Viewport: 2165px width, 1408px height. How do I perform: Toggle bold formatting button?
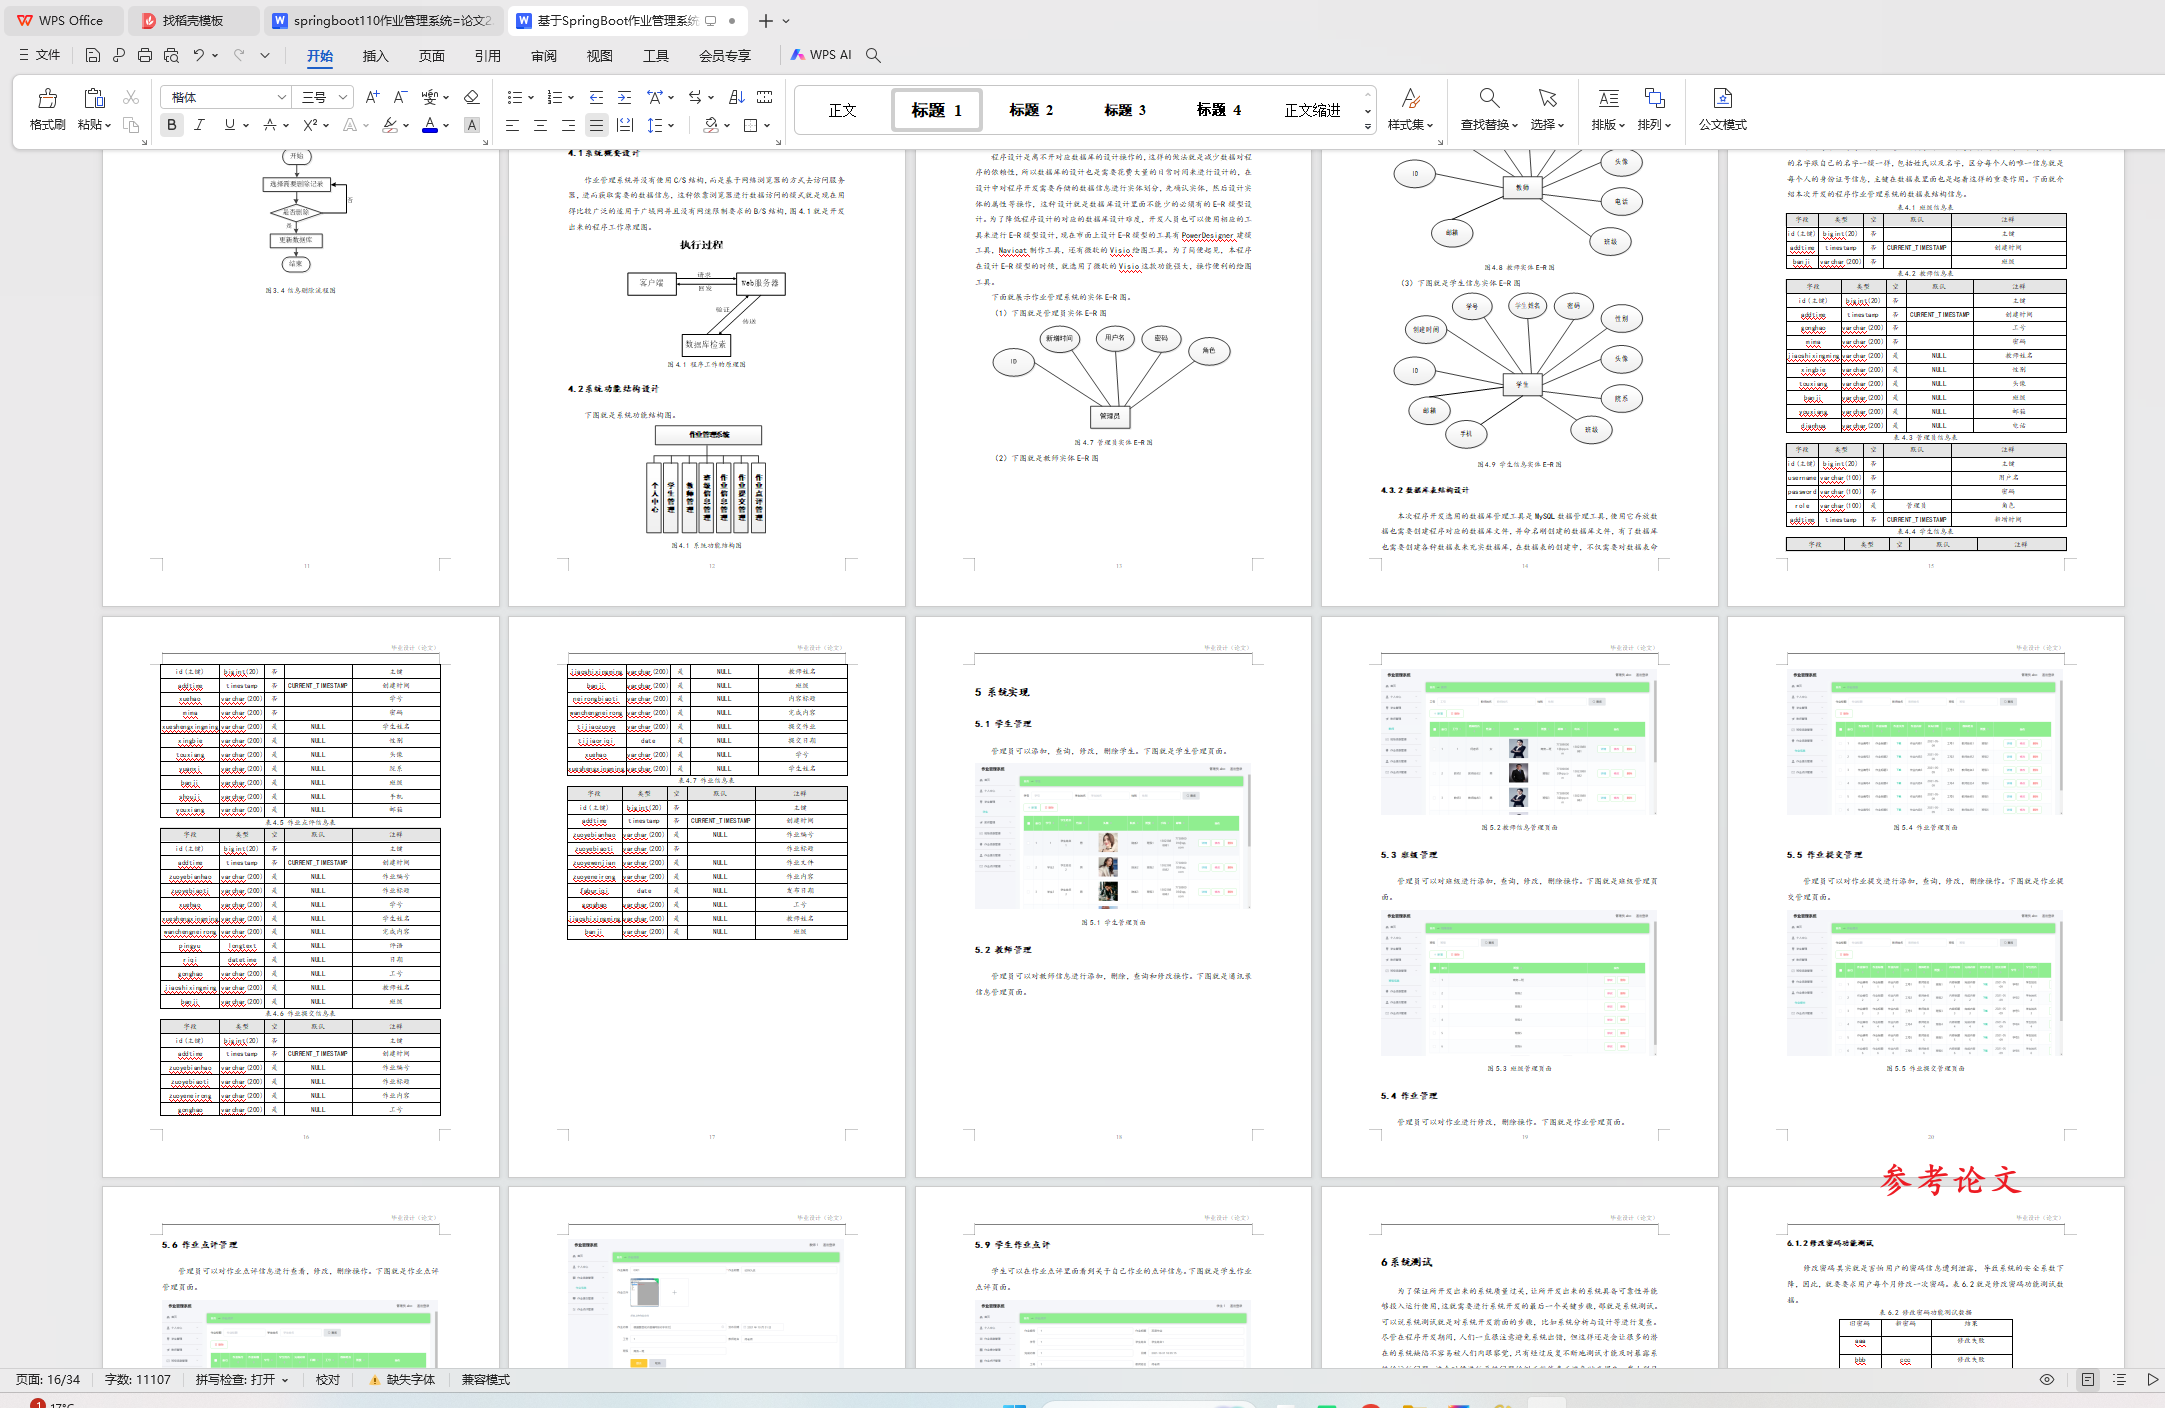172,125
